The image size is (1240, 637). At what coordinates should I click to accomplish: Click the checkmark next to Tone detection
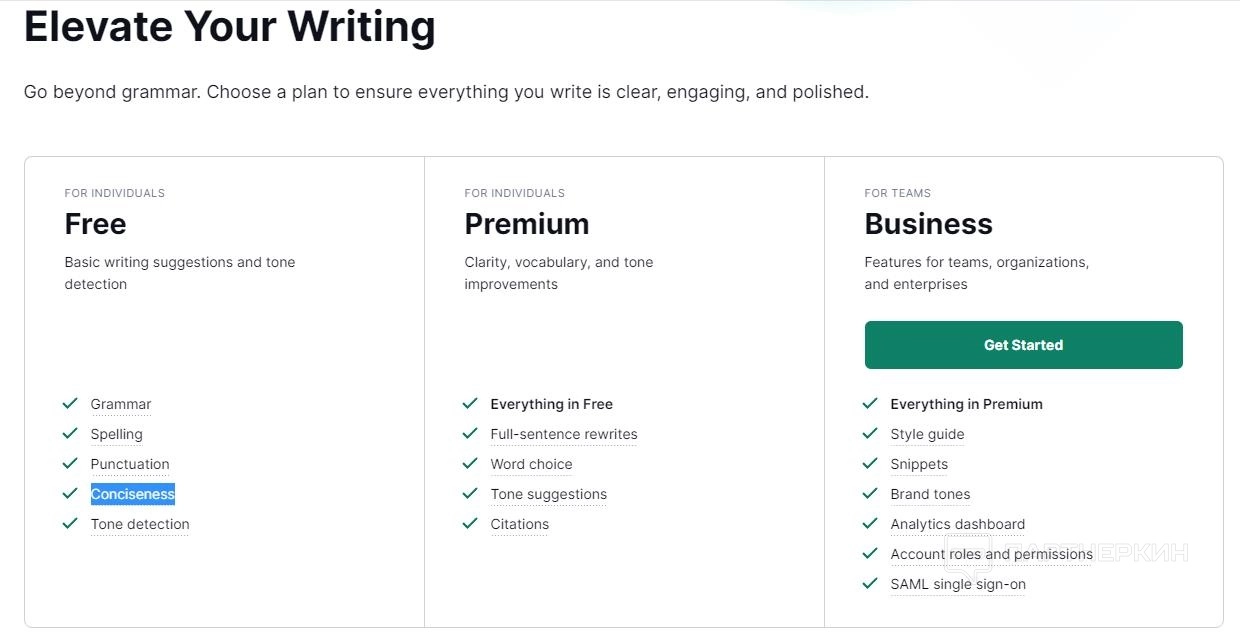pyautogui.click(x=70, y=524)
